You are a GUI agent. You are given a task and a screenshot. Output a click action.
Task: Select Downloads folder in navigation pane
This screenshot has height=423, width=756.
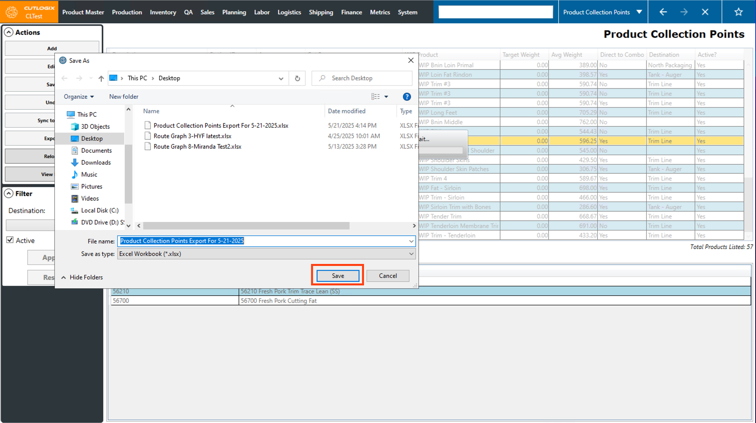click(x=95, y=162)
